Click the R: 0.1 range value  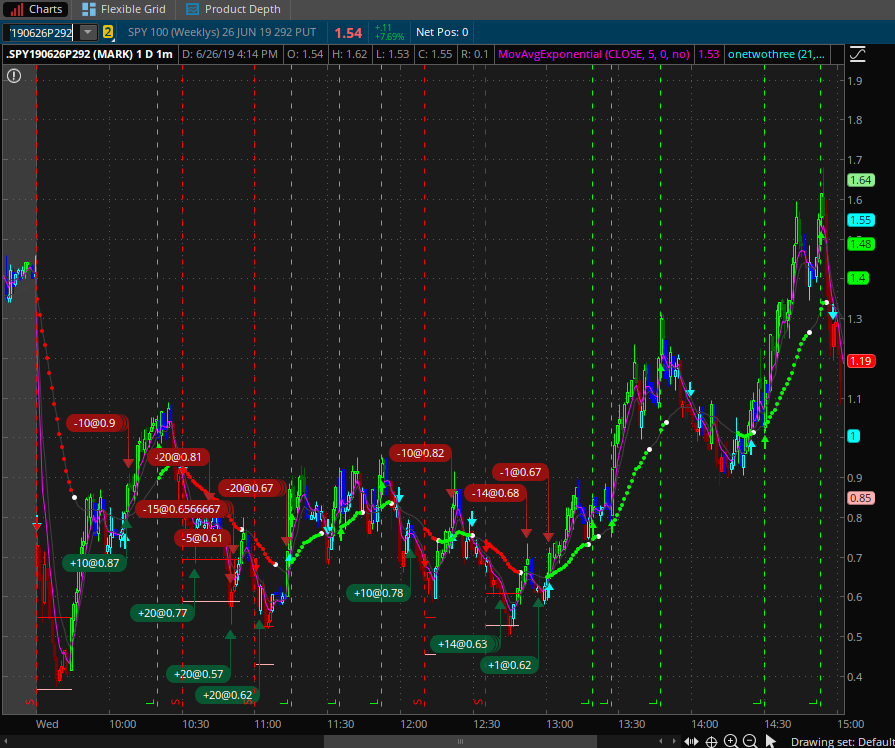coord(474,54)
